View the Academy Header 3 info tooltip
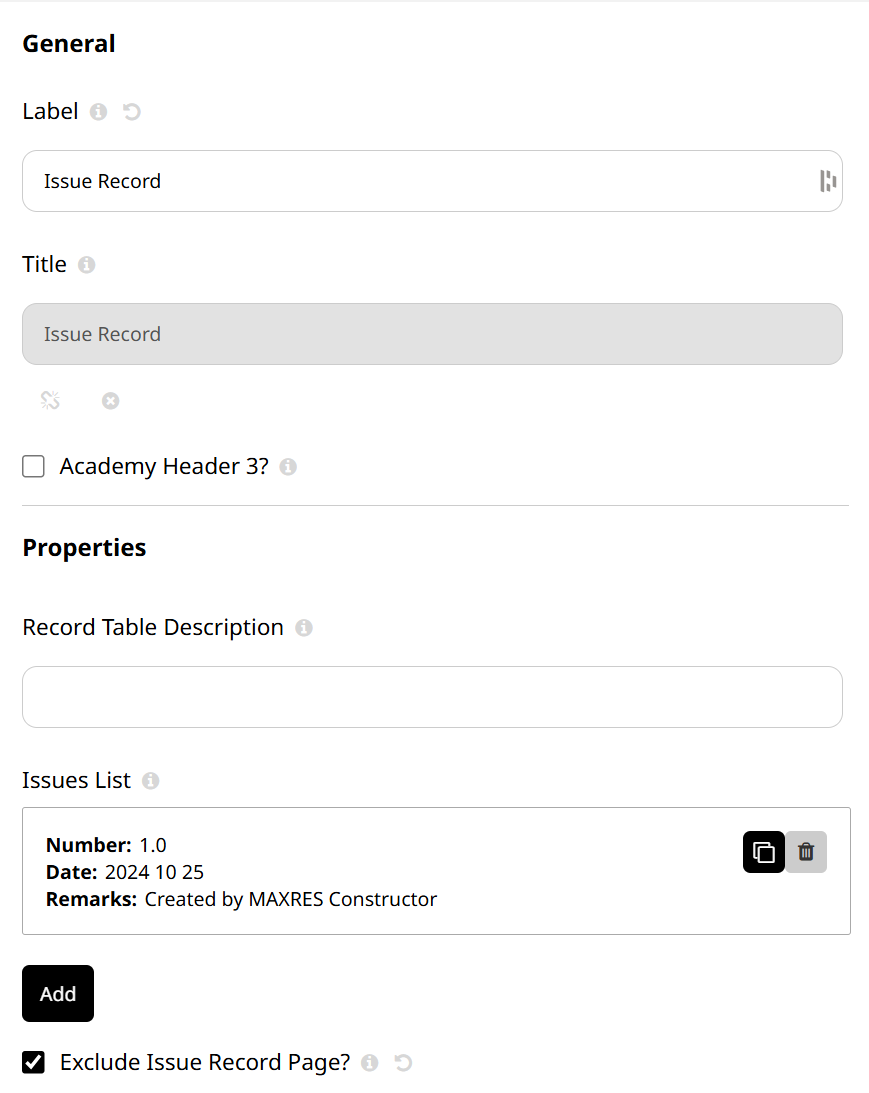 [x=287, y=466]
